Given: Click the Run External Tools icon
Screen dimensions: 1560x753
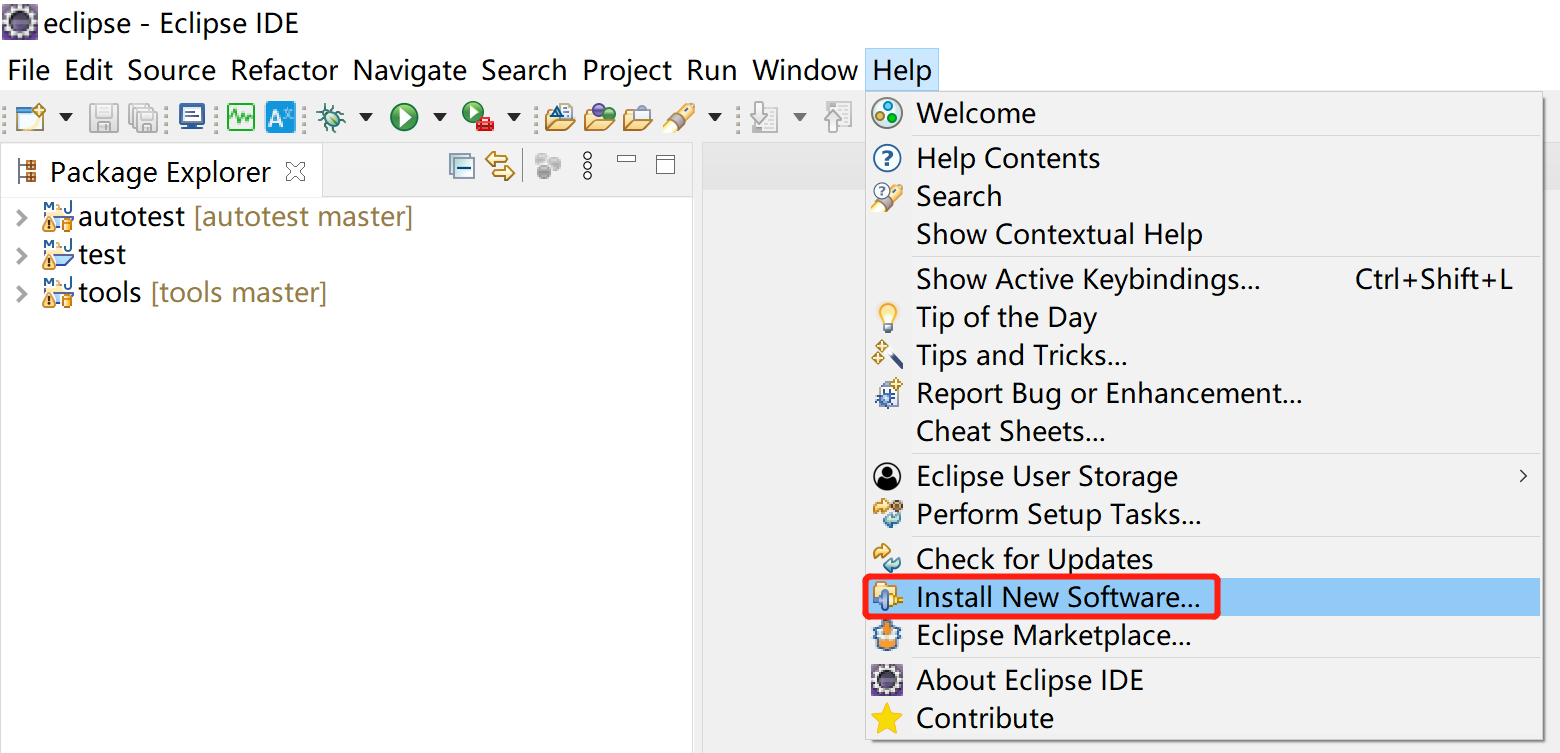Looking at the screenshot, I should [x=478, y=117].
